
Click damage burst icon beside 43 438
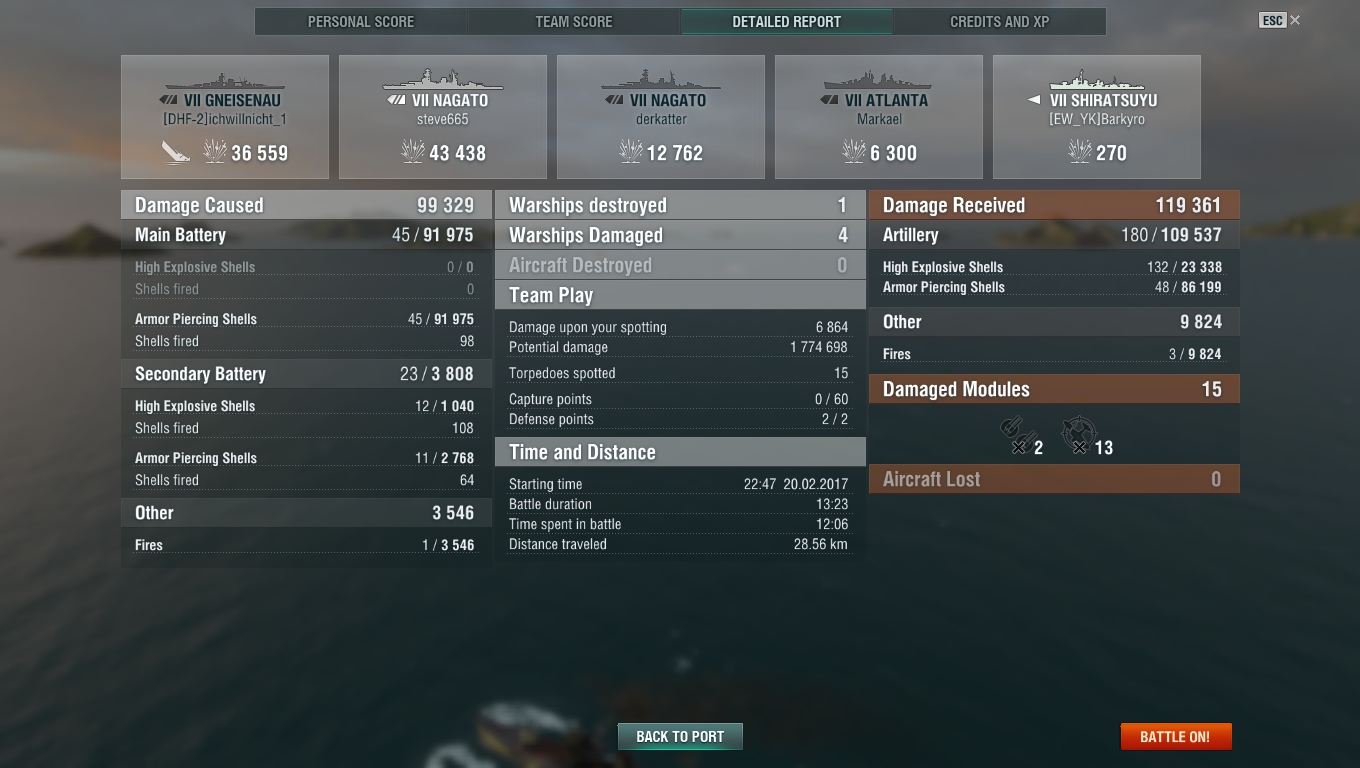tap(413, 152)
